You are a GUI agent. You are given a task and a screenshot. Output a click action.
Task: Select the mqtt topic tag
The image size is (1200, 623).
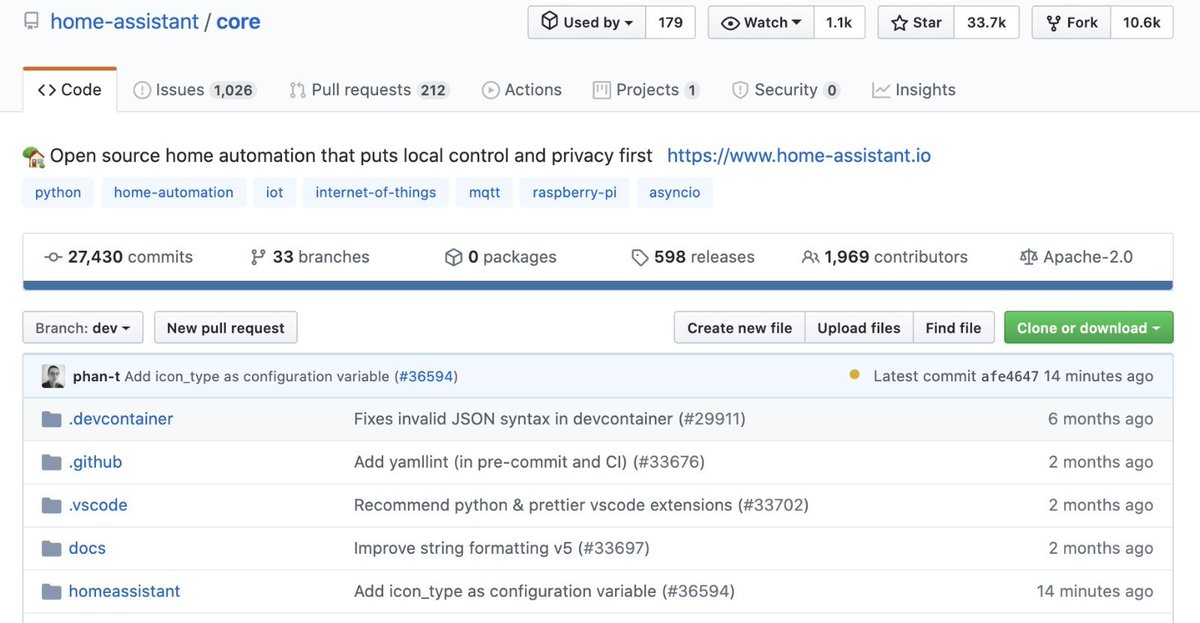484,192
